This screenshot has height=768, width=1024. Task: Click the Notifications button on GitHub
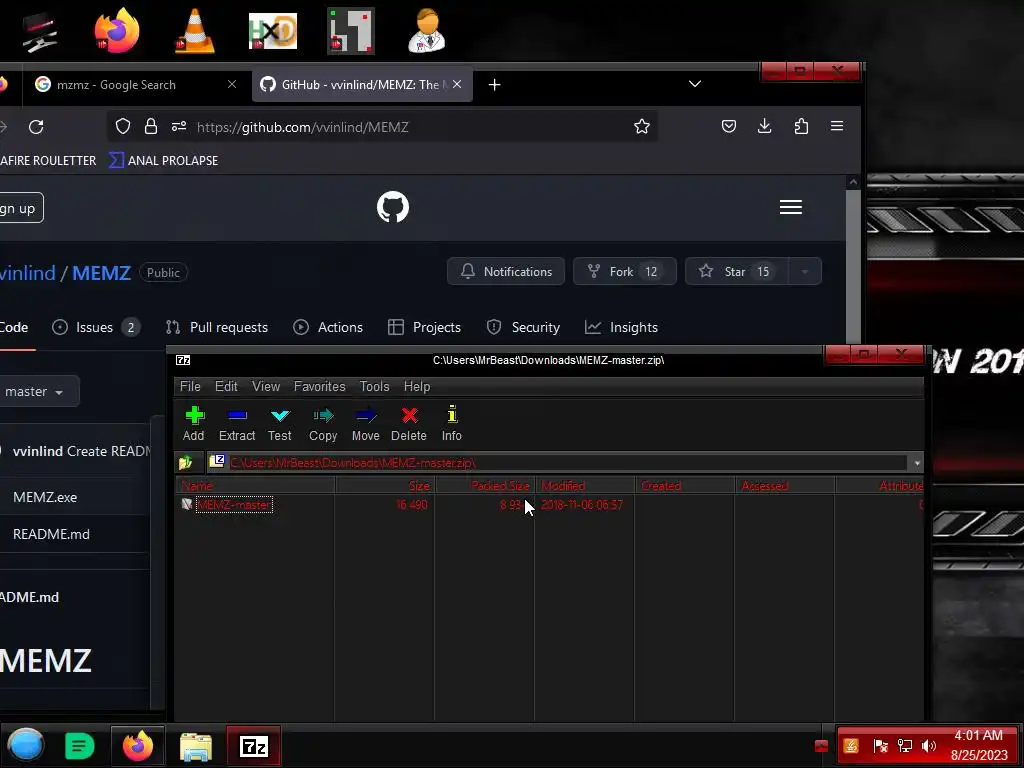[x=506, y=272]
